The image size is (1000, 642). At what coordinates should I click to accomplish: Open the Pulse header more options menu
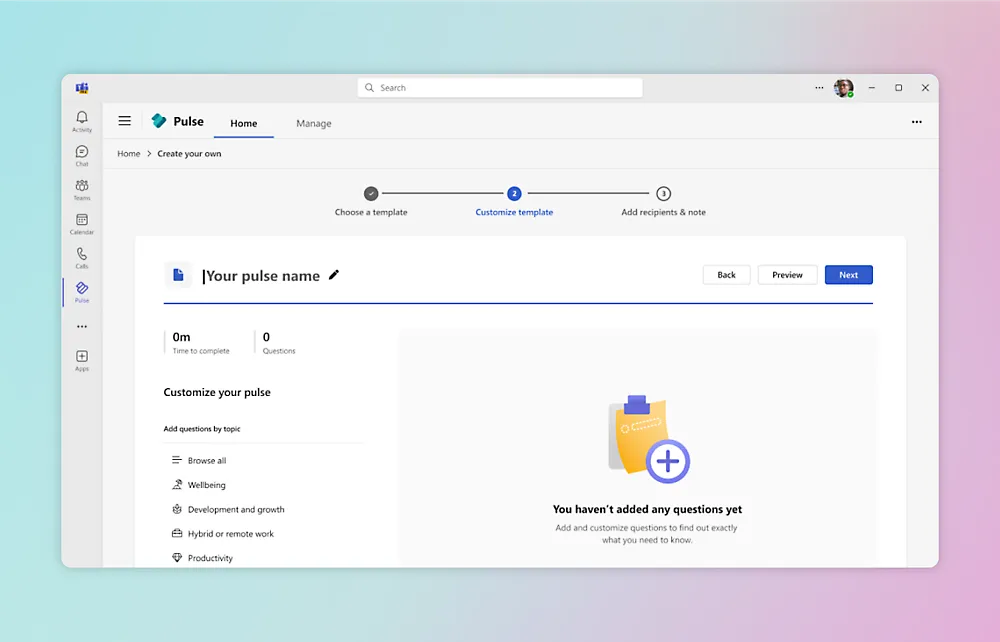[x=916, y=122]
